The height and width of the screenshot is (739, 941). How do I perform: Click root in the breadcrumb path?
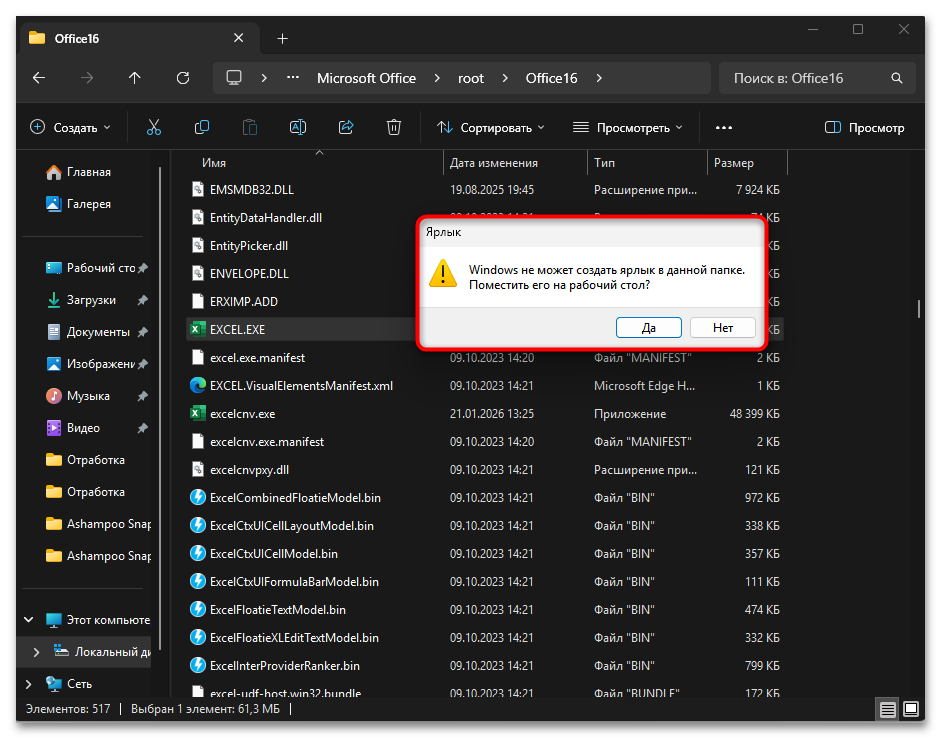coord(470,78)
